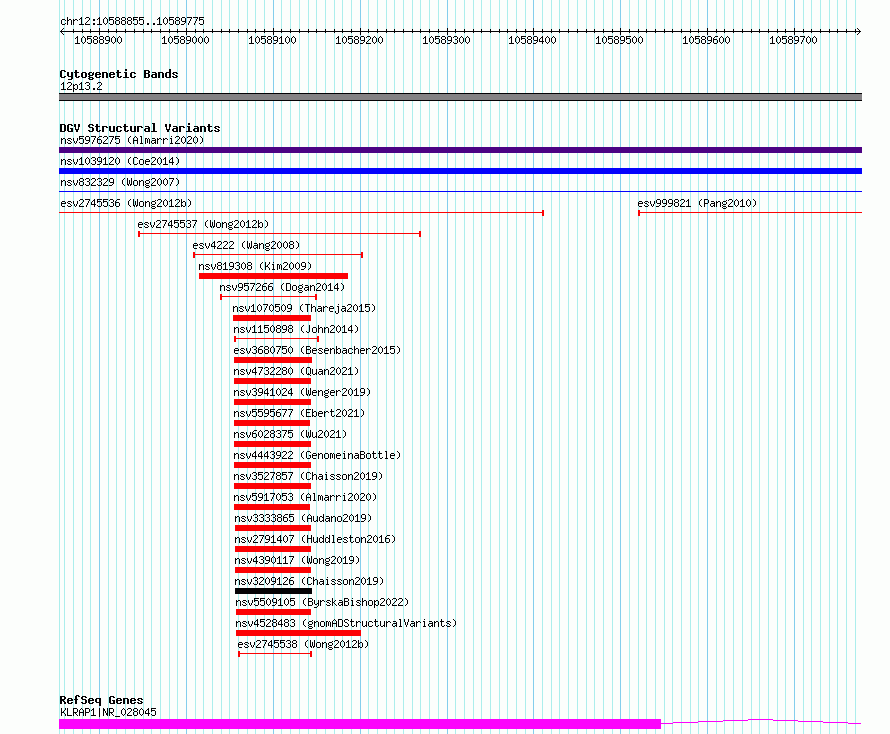Click the magenta KLRAP1 gene bar
Image resolution: width=890 pixels, height=734 pixels.
click(360, 724)
